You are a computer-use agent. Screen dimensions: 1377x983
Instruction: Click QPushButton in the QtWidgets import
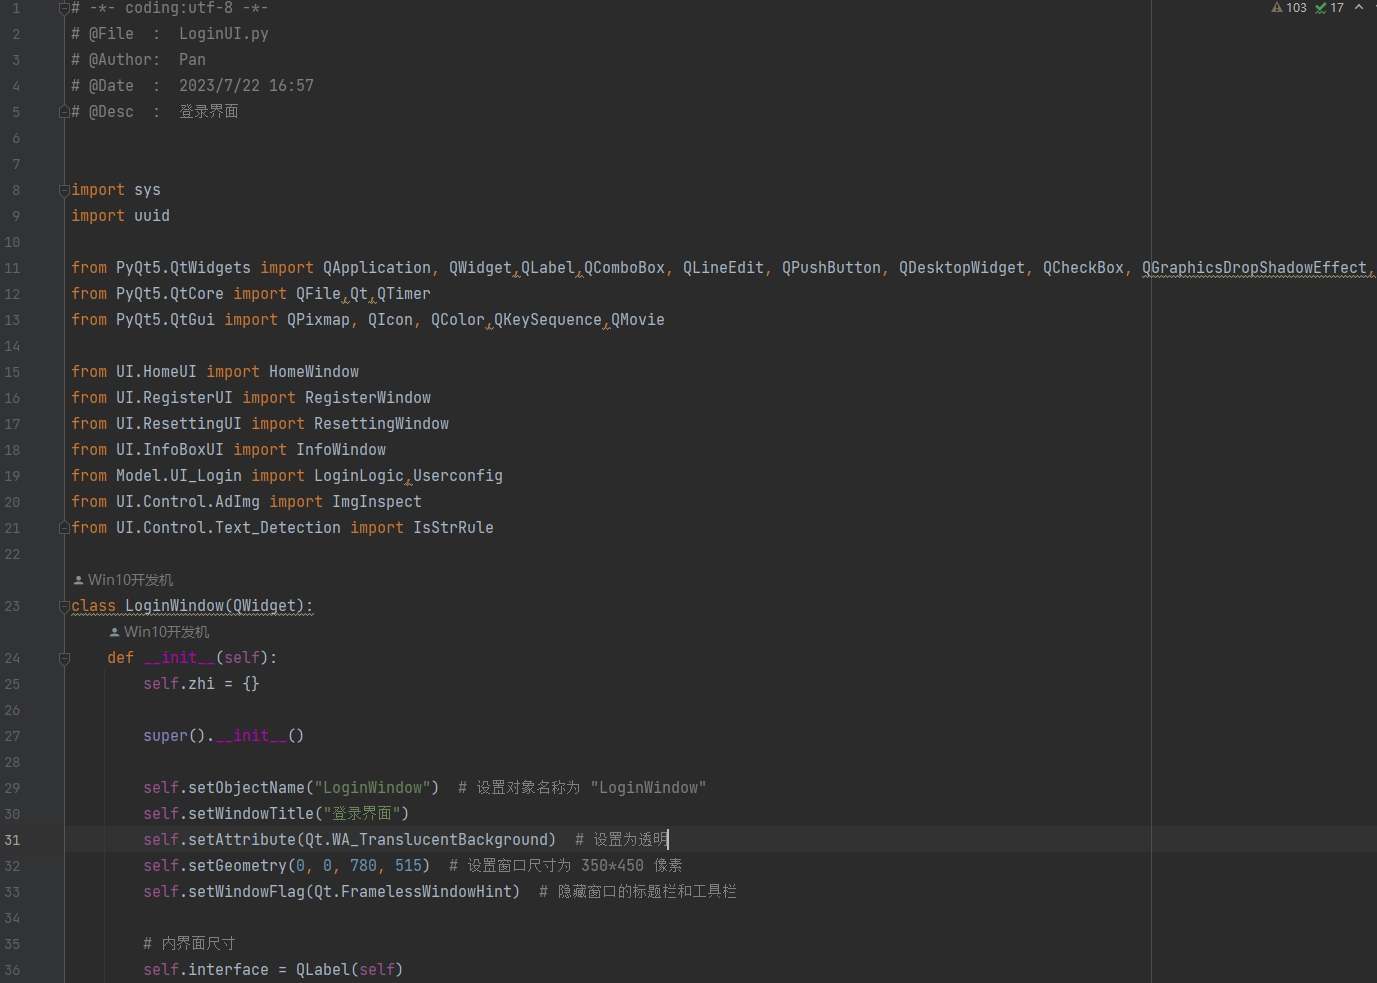point(831,268)
